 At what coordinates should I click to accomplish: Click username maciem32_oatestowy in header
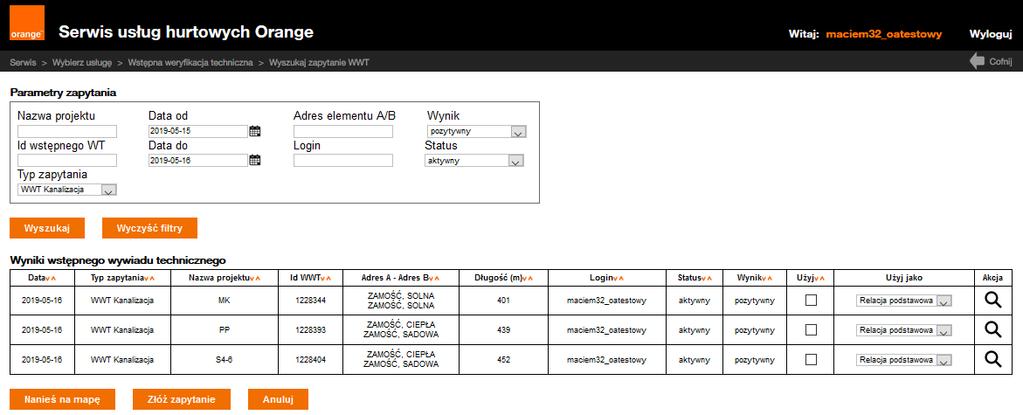tap(884, 34)
